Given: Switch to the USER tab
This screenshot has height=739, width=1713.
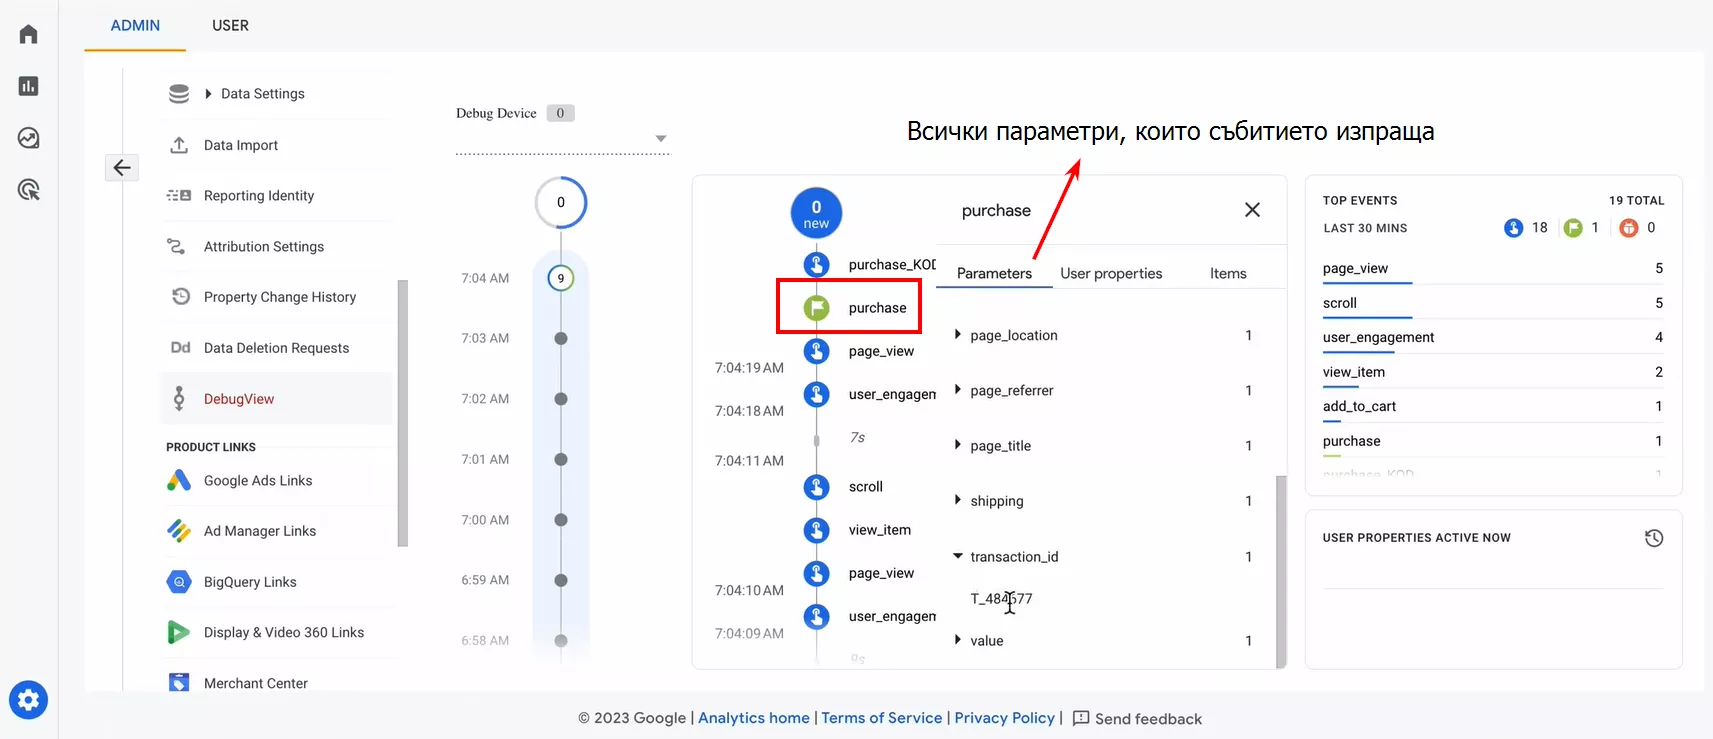Looking at the screenshot, I should point(230,26).
